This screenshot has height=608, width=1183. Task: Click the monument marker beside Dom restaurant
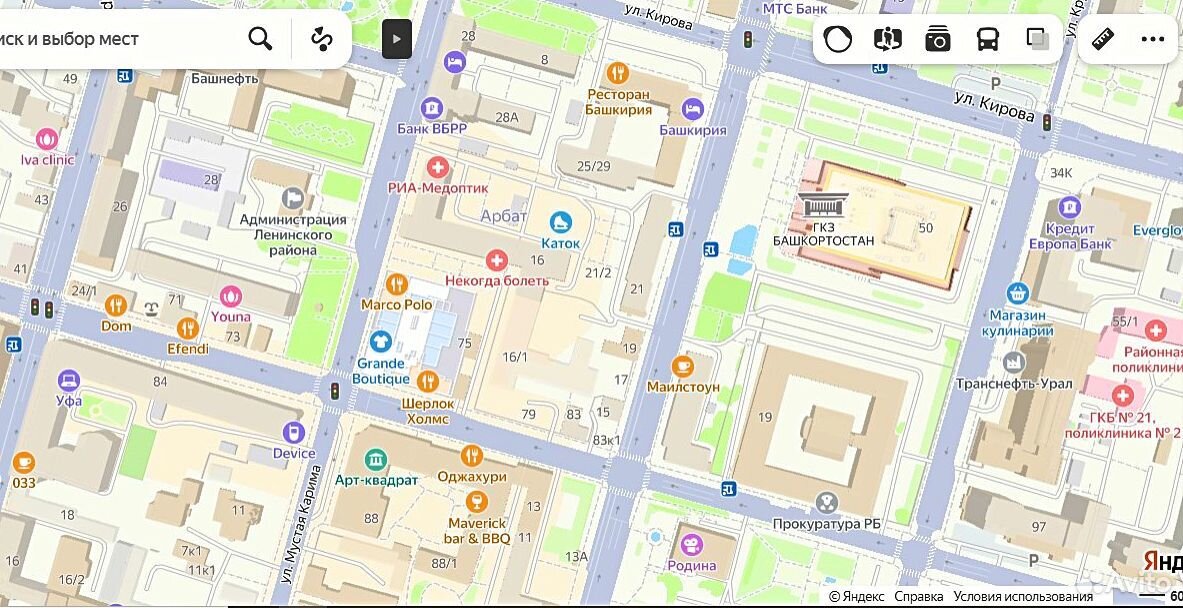(x=150, y=307)
